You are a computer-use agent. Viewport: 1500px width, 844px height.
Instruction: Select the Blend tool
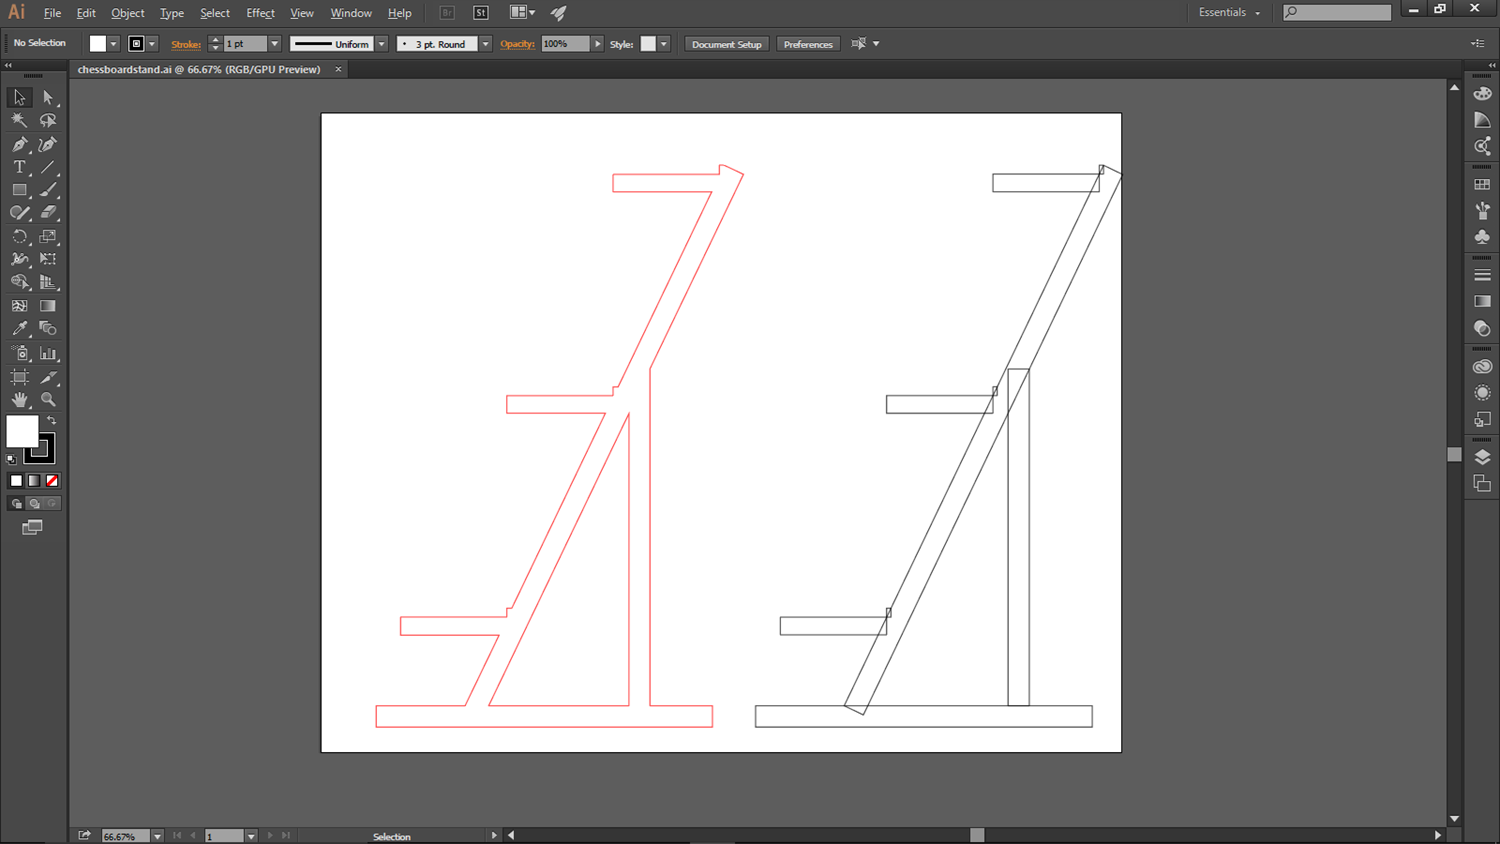click(47, 329)
